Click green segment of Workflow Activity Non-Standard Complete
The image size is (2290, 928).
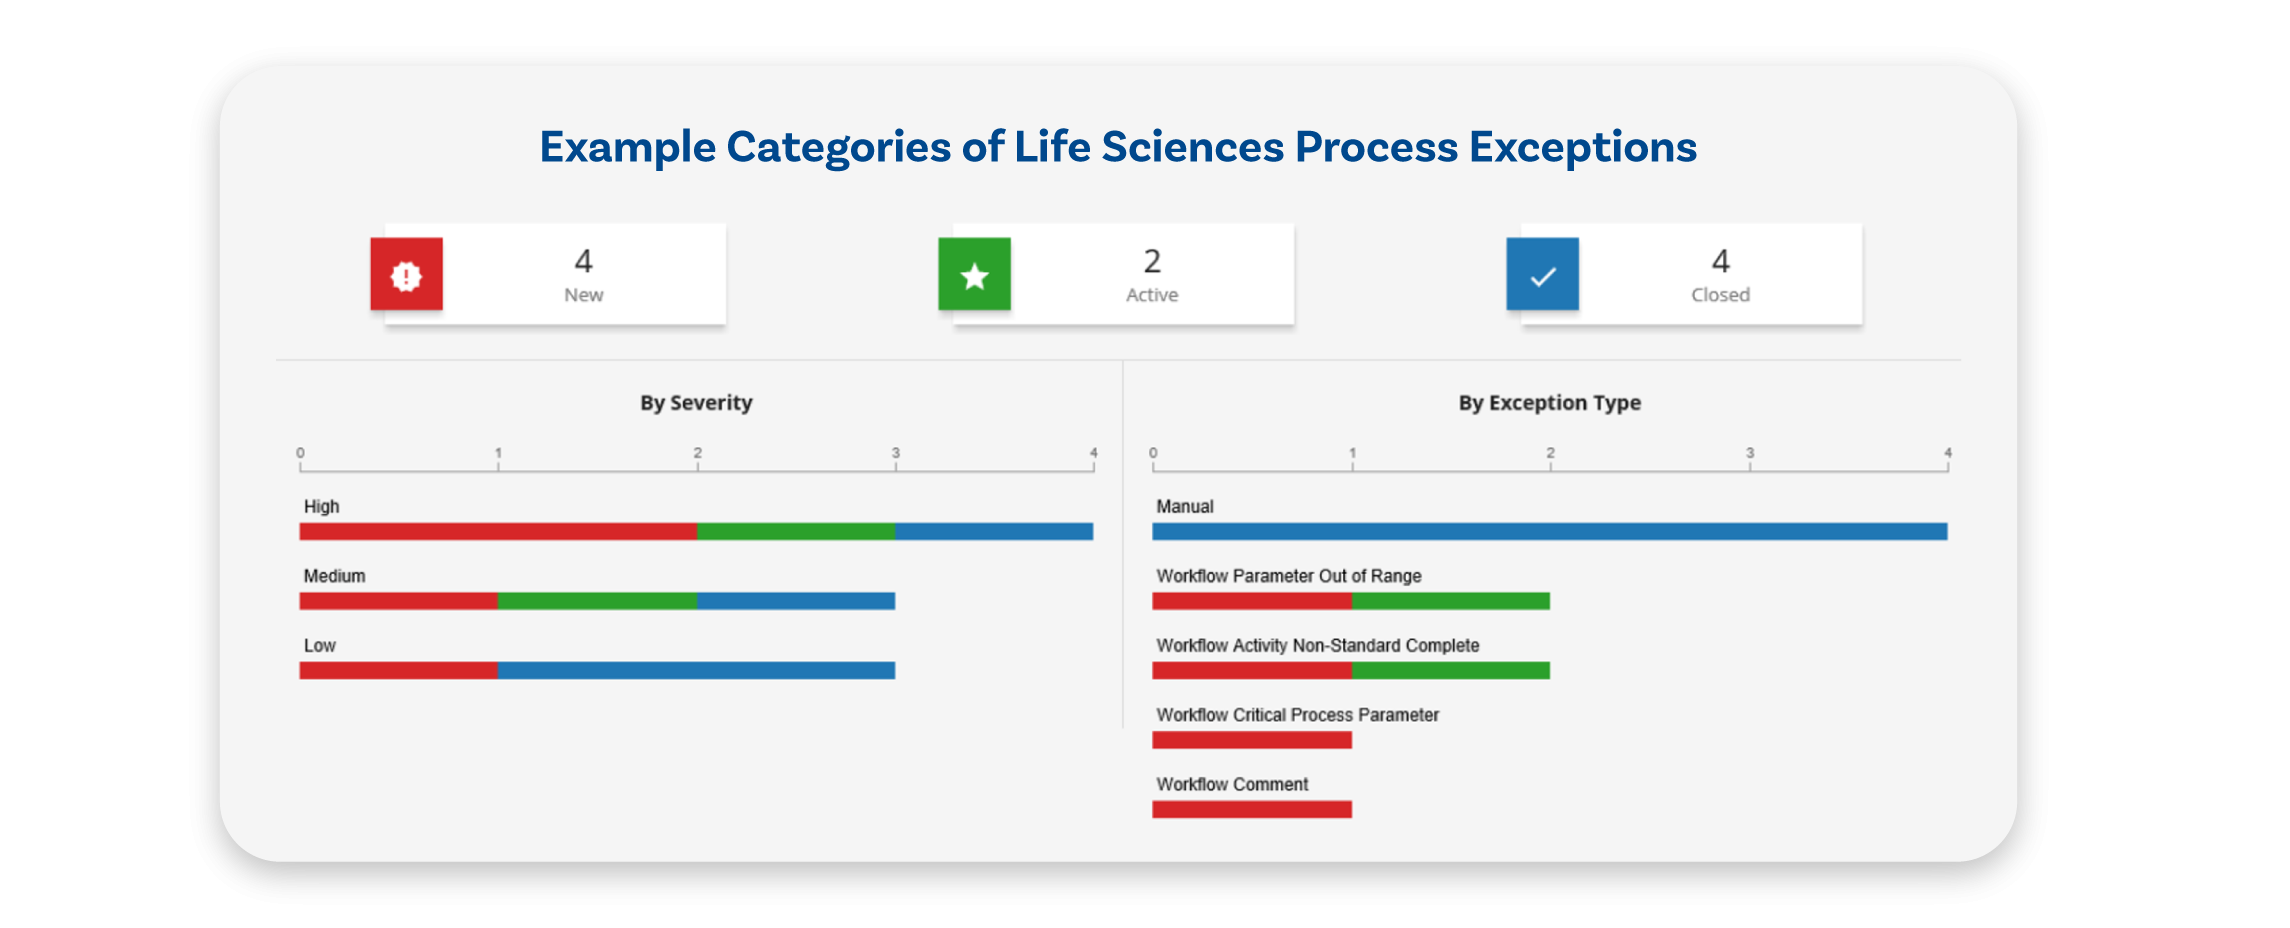[1451, 671]
